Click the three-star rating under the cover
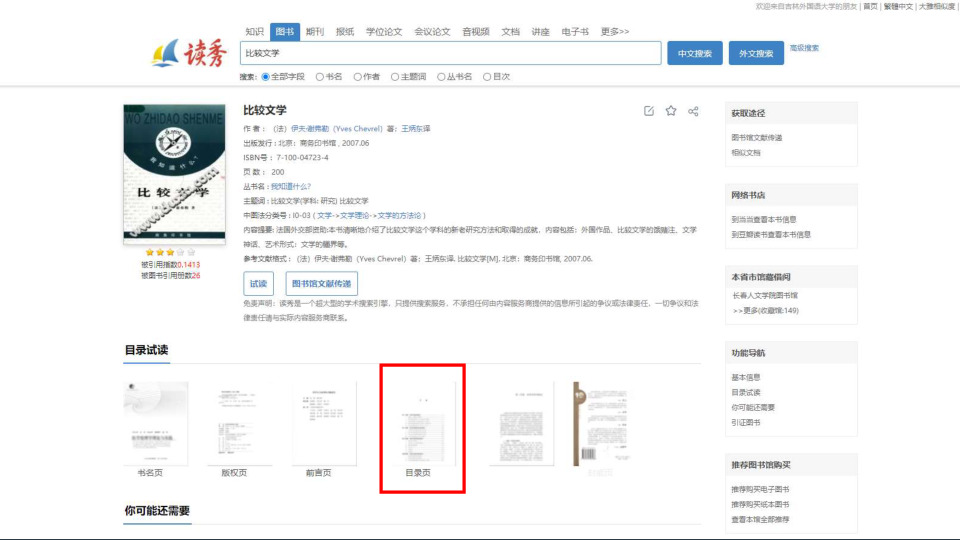The height and width of the screenshot is (540, 960). pyautogui.click(x=170, y=252)
